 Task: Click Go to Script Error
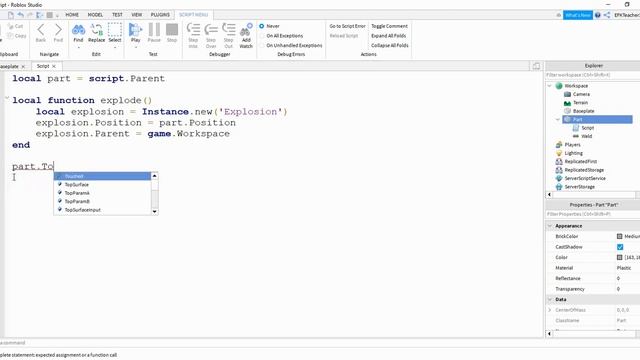pyautogui.click(x=347, y=26)
